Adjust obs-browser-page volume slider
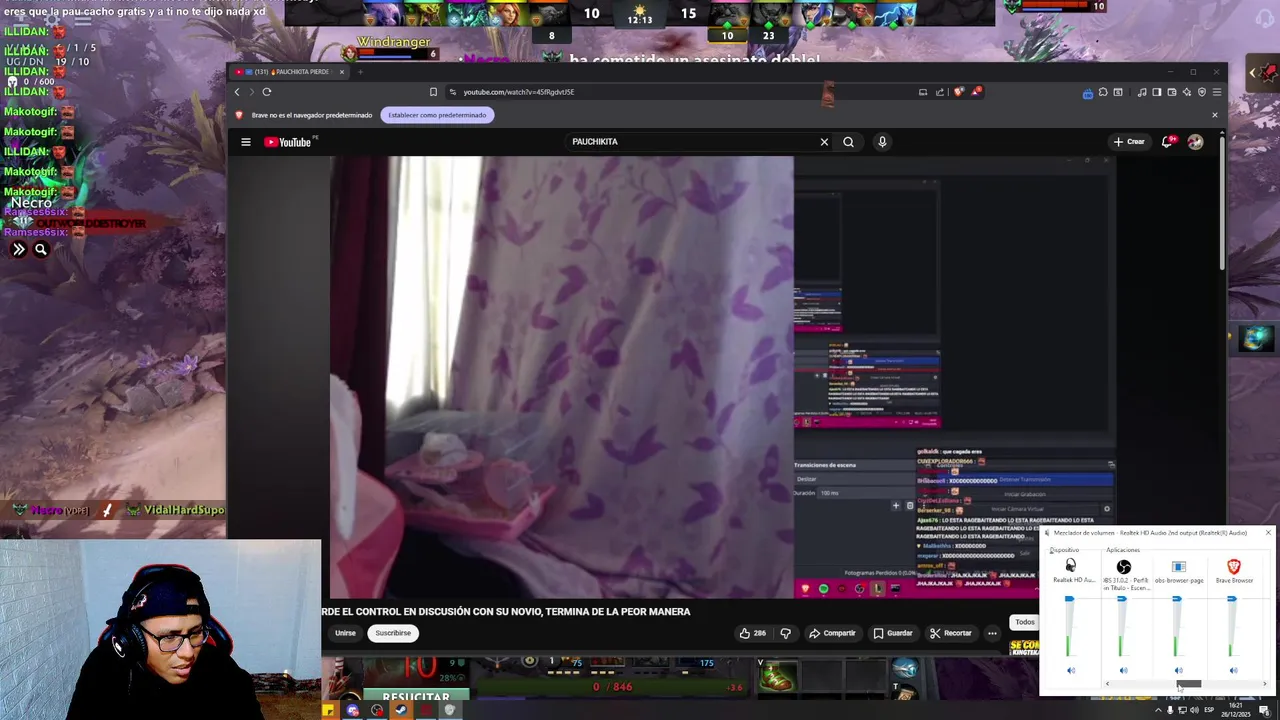Viewport: 1280px width, 720px height. 1177,600
